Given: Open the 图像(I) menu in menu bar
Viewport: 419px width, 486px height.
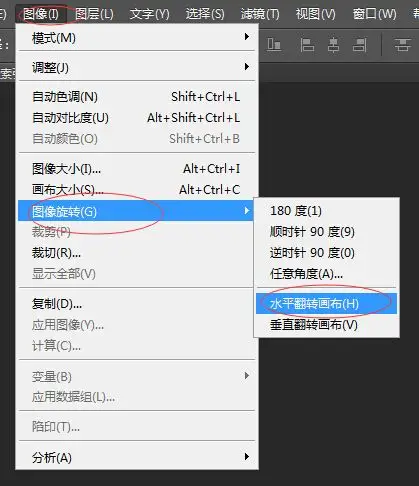Looking at the screenshot, I should (x=41, y=14).
